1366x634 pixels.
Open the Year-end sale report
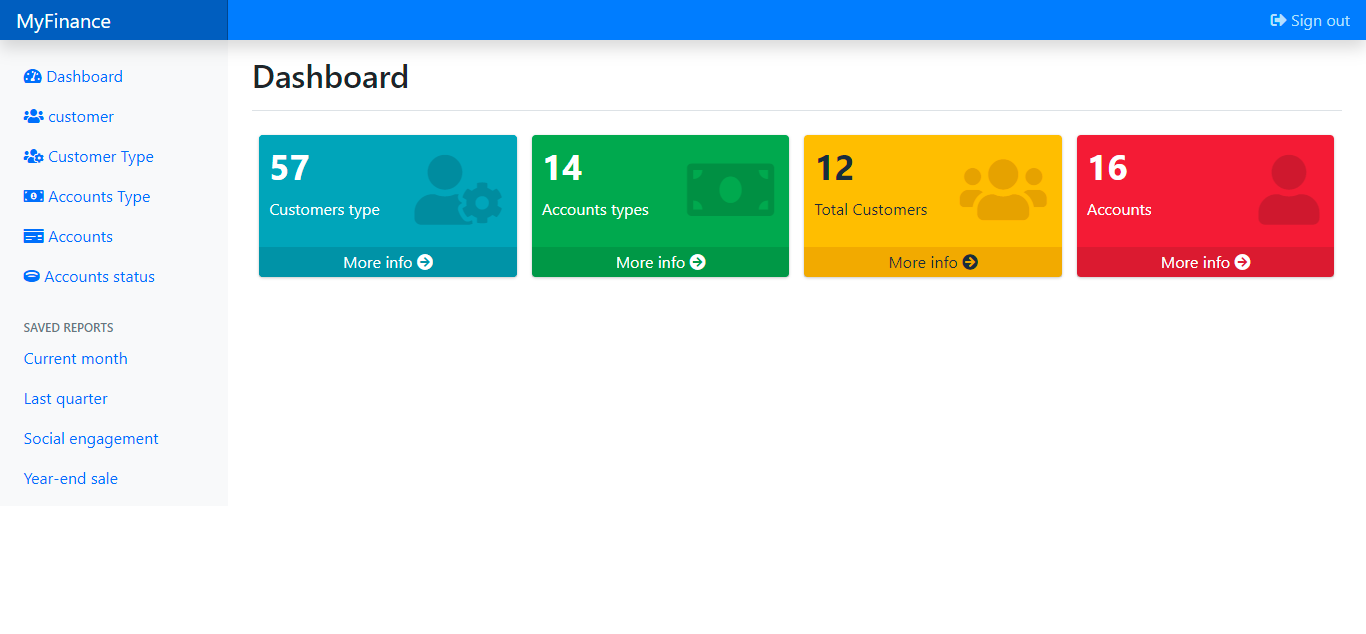click(70, 478)
